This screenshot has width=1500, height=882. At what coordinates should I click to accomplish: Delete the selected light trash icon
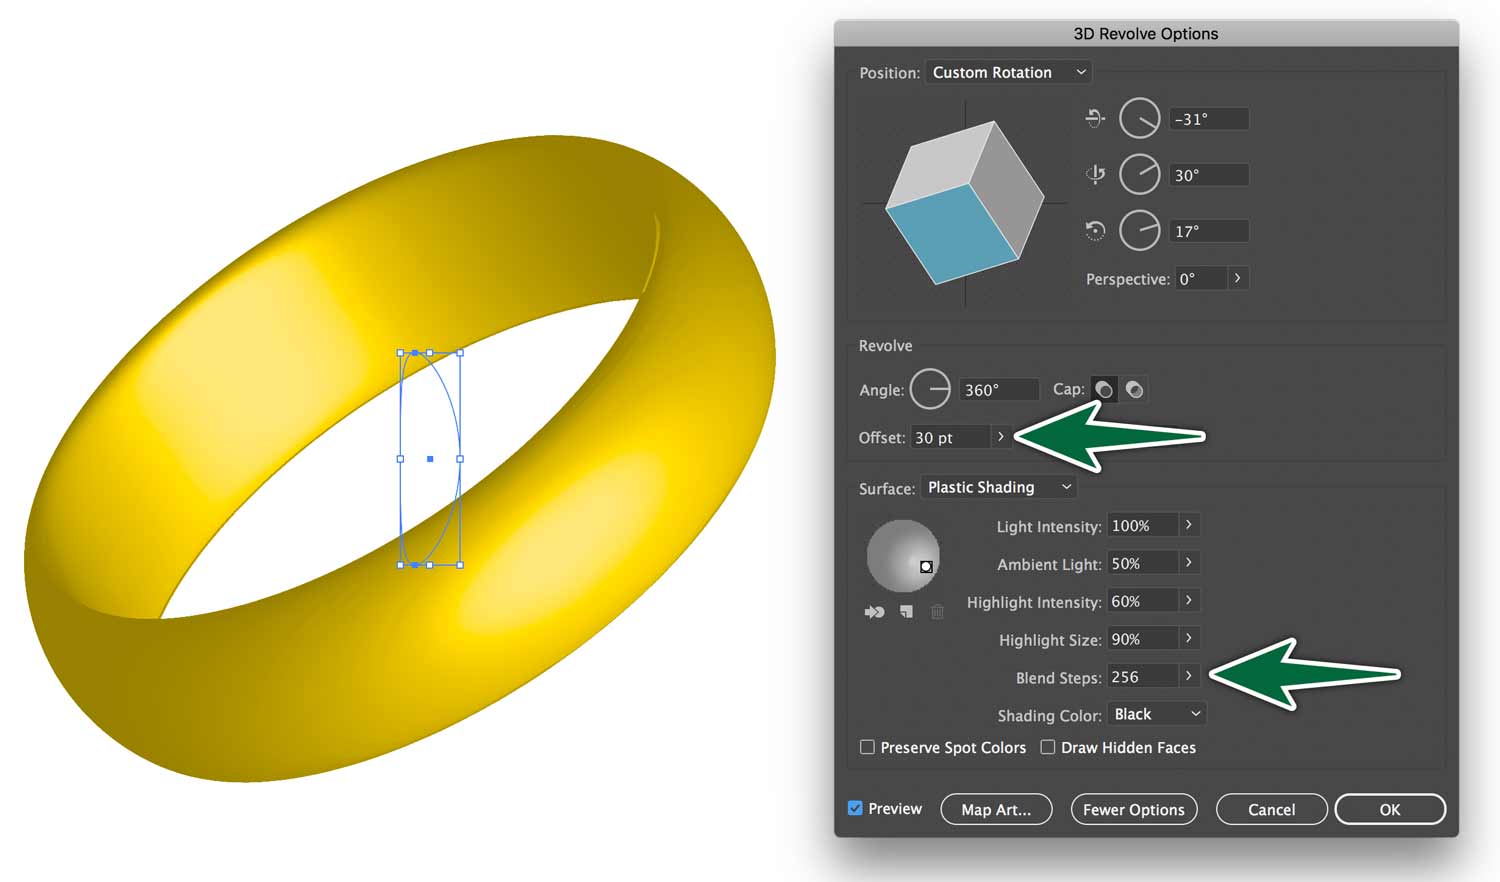pyautogui.click(x=937, y=612)
